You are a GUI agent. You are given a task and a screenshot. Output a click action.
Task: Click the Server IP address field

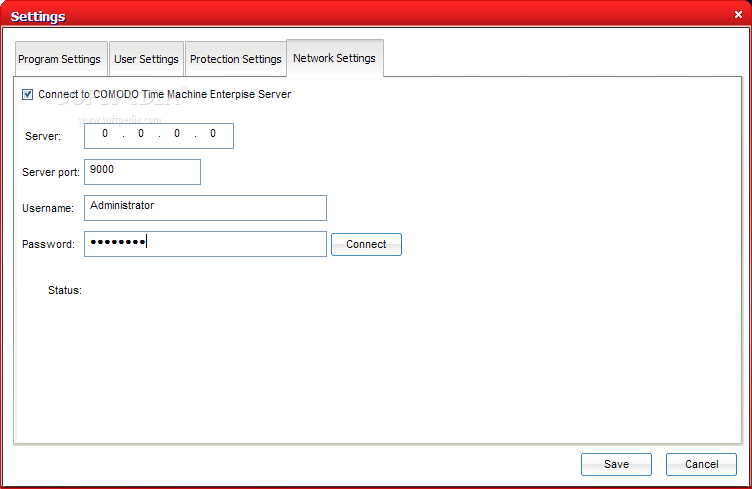click(x=159, y=136)
